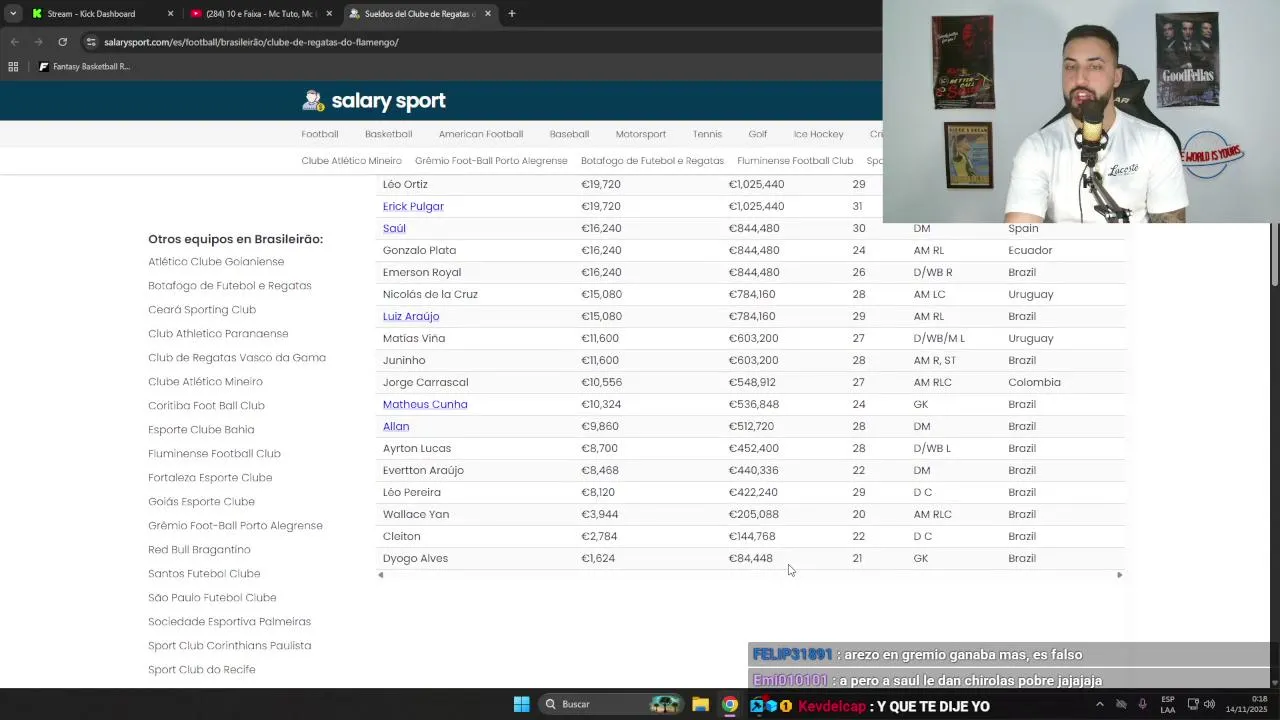The image size is (1280, 720).
Task: Select Gonzalo Plata name cell
Action: pos(419,250)
